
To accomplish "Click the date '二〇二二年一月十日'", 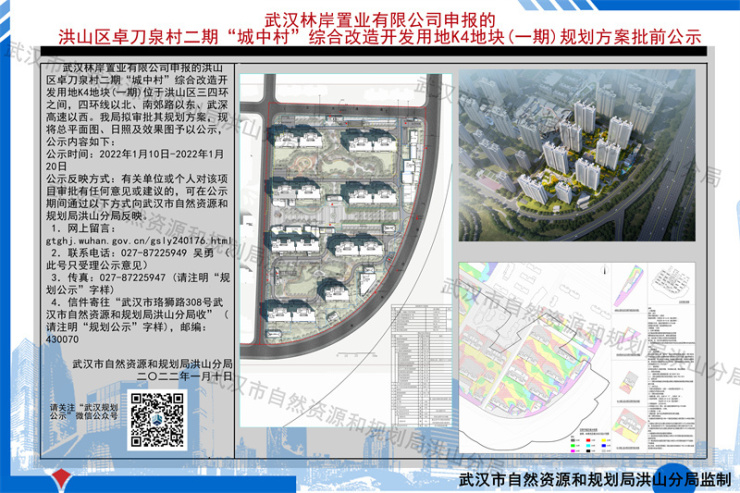I will click(x=185, y=376).
